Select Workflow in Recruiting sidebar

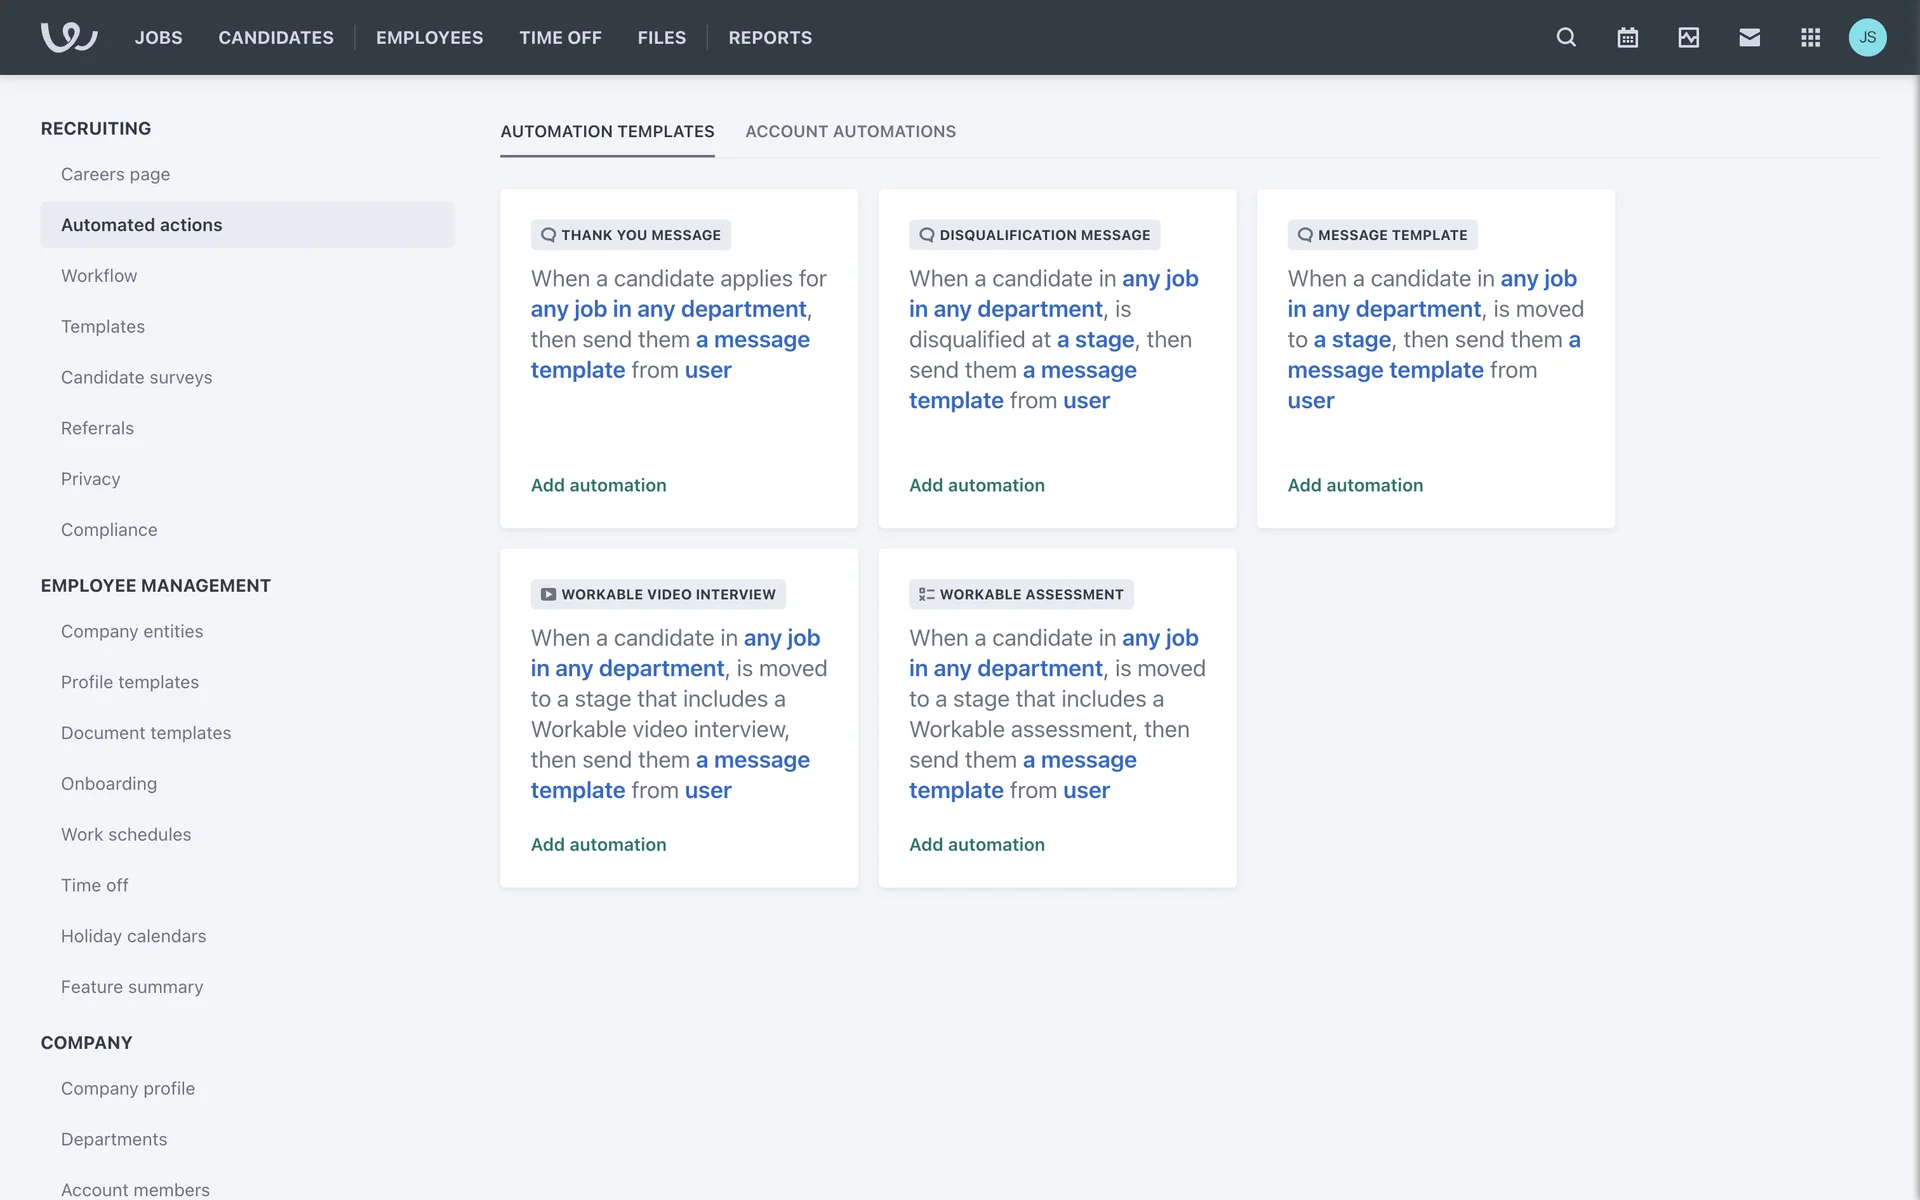pos(99,276)
